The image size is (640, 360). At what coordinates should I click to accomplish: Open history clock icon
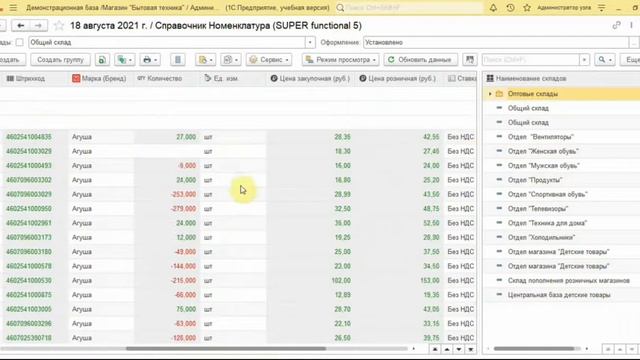(x=510, y=8)
